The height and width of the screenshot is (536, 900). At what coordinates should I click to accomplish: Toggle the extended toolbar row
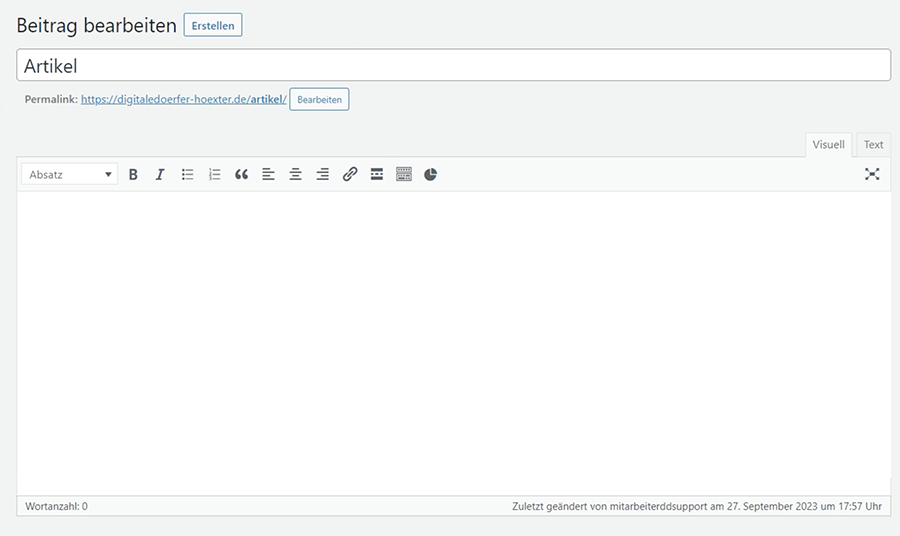pyautogui.click(x=404, y=174)
